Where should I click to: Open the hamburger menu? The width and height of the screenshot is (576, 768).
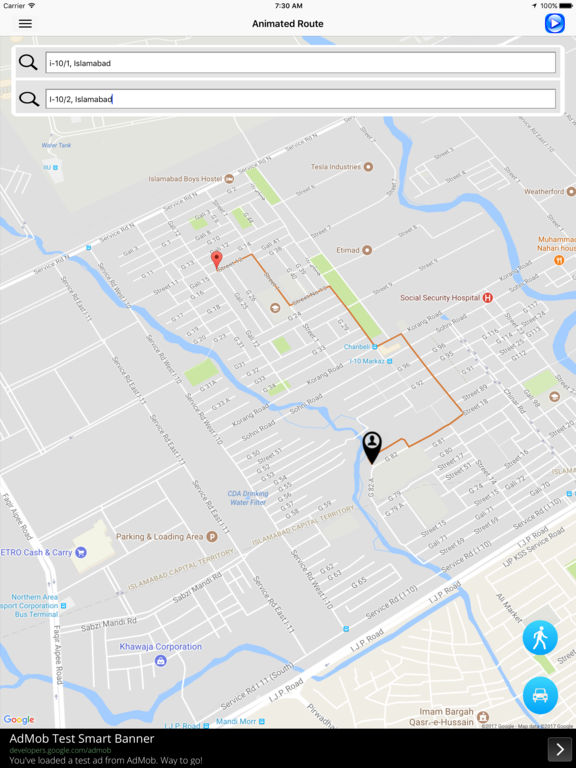(25, 24)
